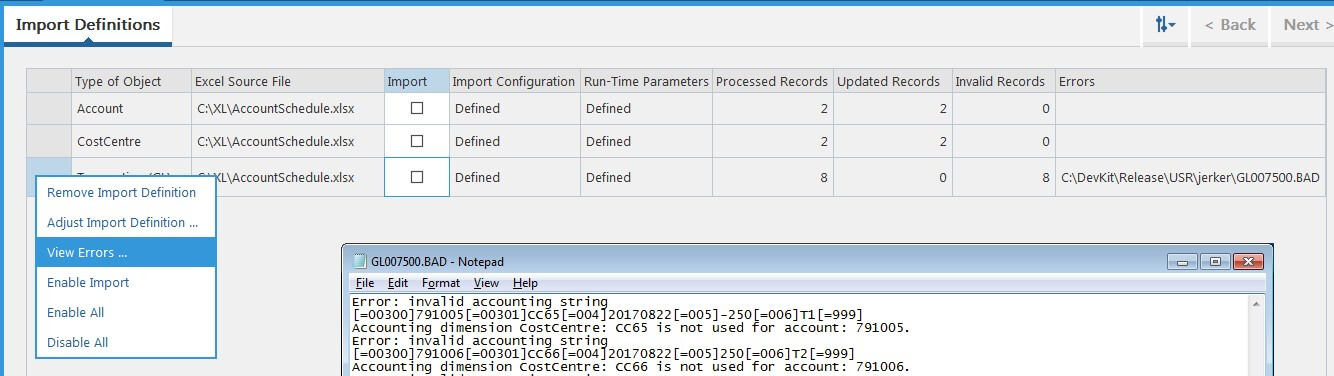Click the row selector for the CostCentre row
Viewport: 1334px width, 376px height.
[x=49, y=142]
